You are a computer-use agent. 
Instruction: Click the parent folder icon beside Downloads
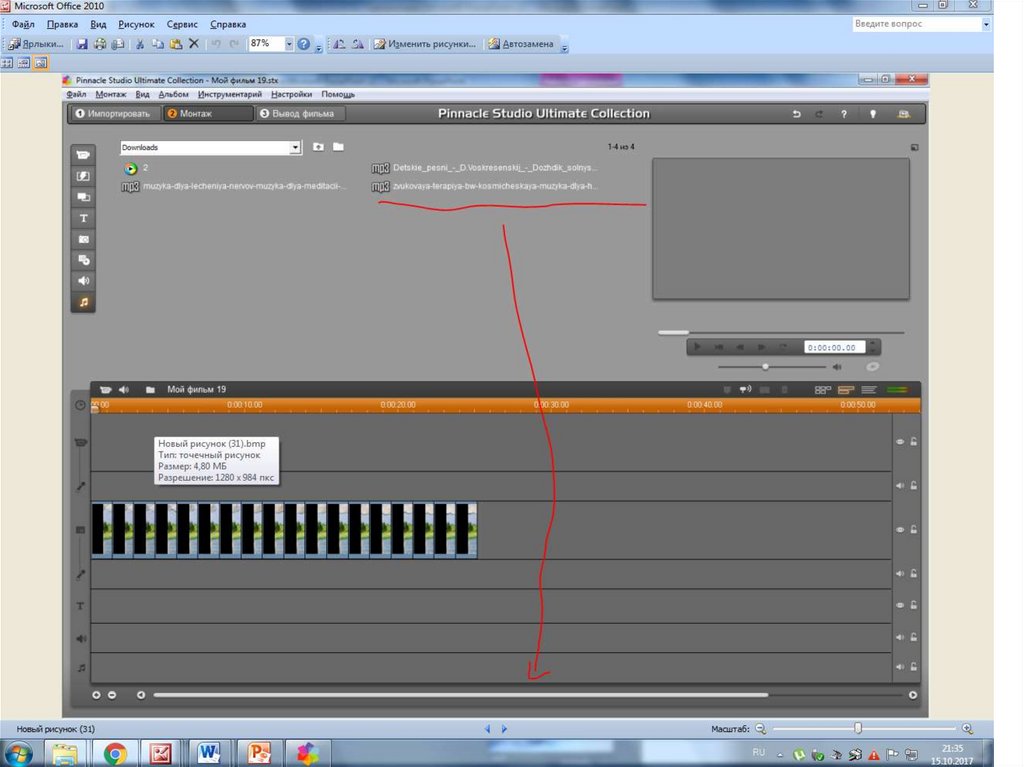click(318, 147)
